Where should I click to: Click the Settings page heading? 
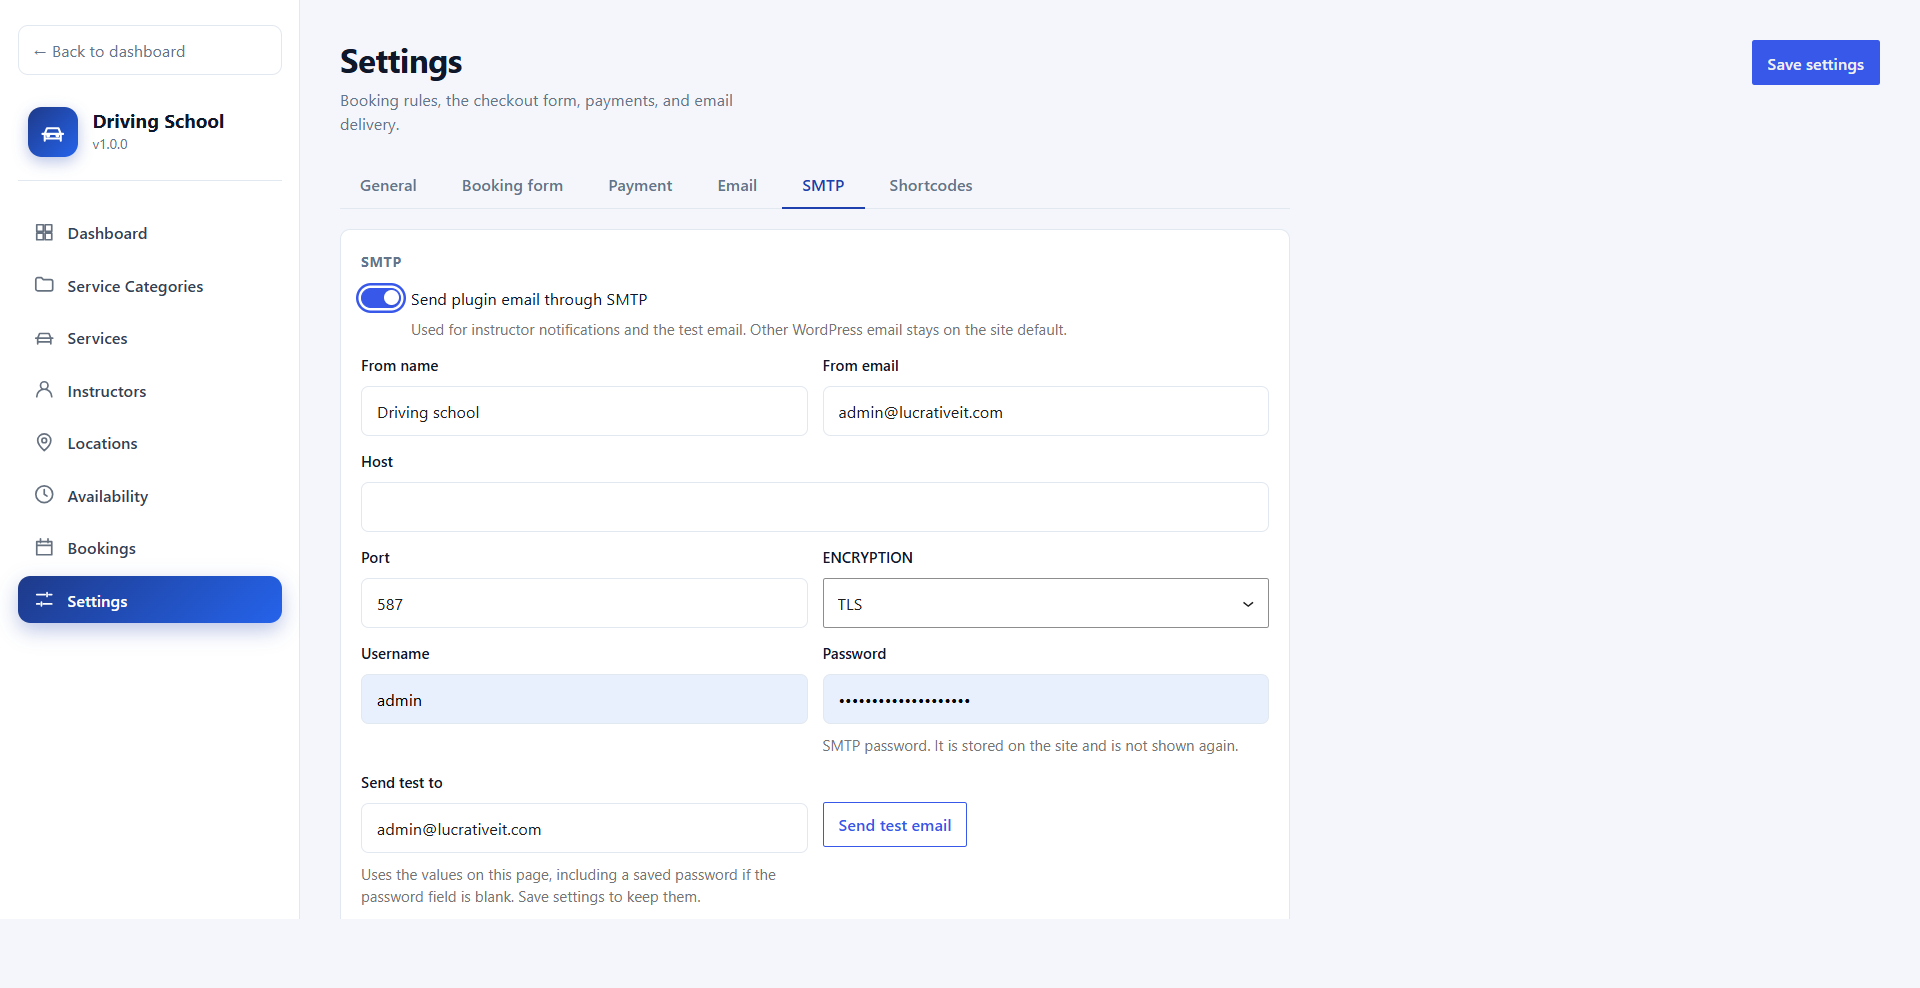(401, 62)
